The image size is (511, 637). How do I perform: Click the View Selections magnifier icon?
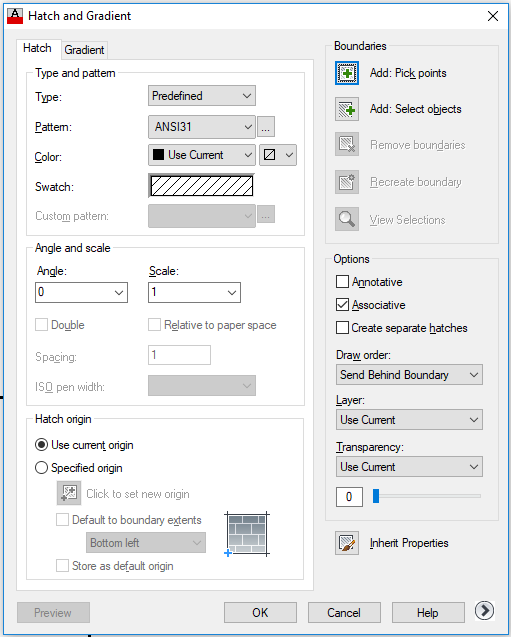click(x=346, y=219)
